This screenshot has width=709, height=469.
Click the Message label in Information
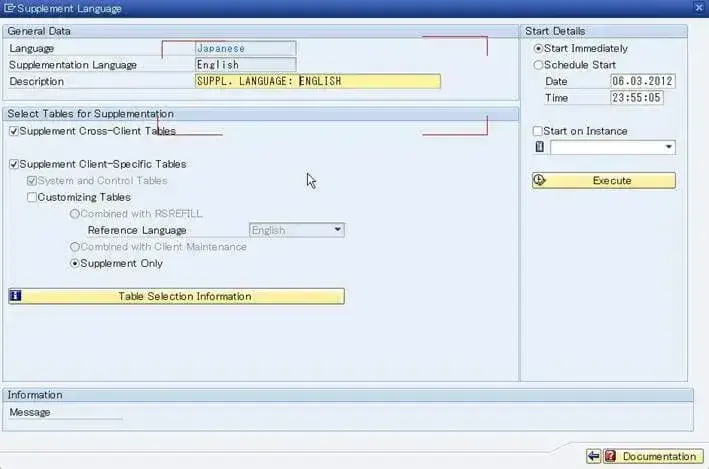30,412
